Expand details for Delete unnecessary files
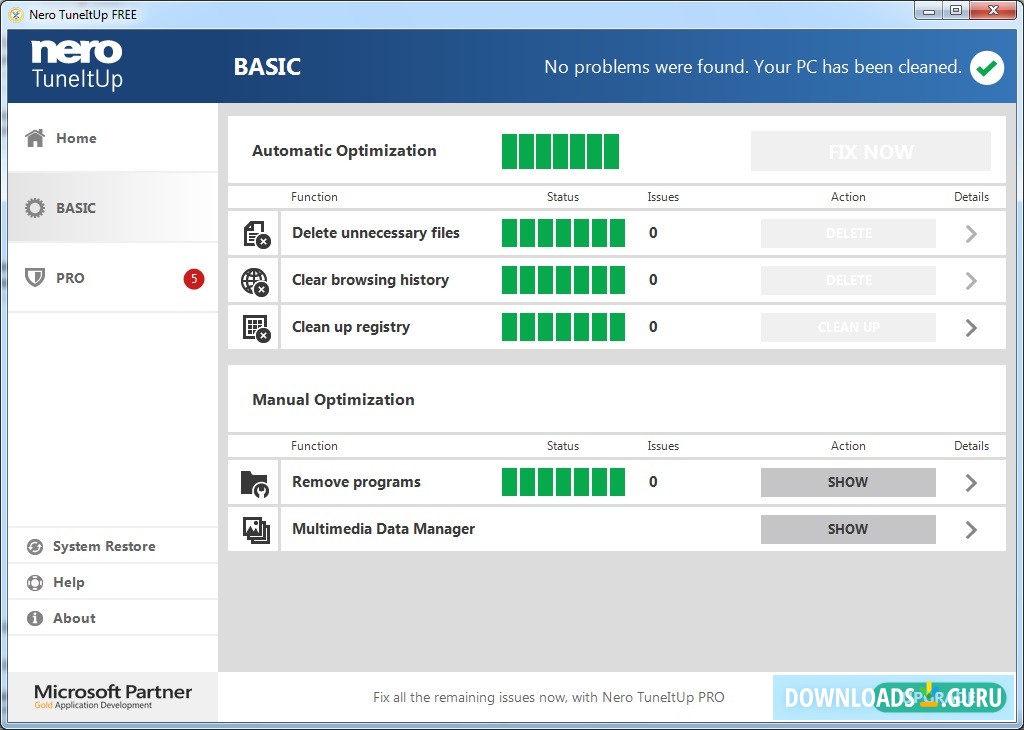 [971, 234]
